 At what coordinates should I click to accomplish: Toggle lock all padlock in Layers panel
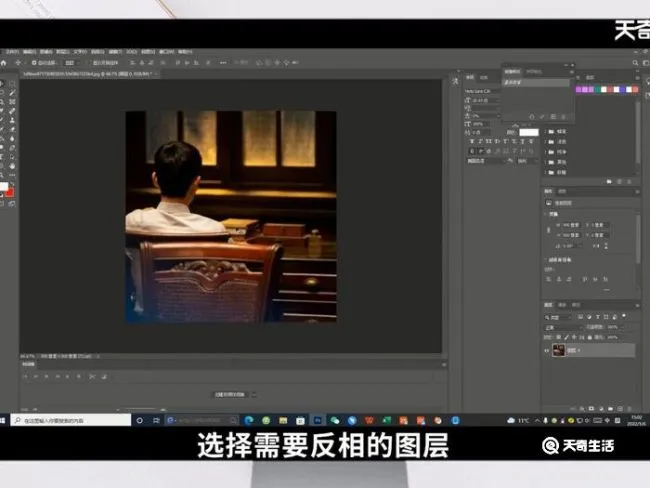590,337
